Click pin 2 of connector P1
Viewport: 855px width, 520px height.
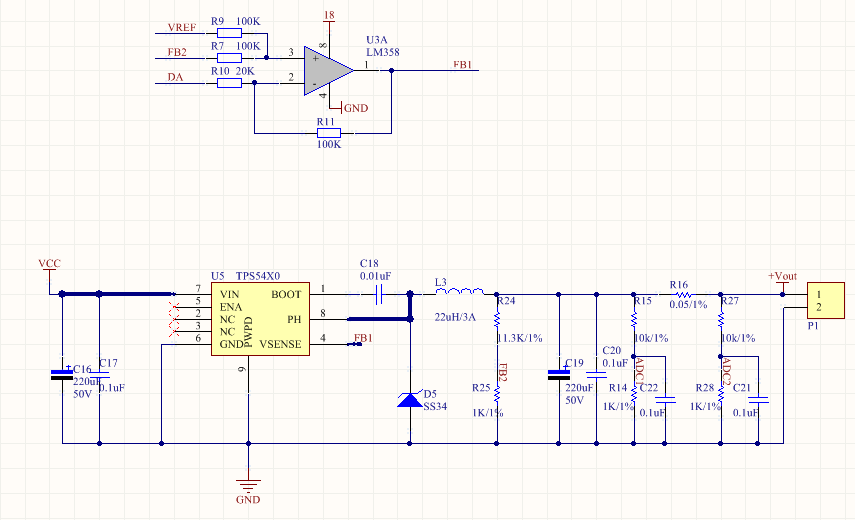pyautogui.click(x=818, y=307)
